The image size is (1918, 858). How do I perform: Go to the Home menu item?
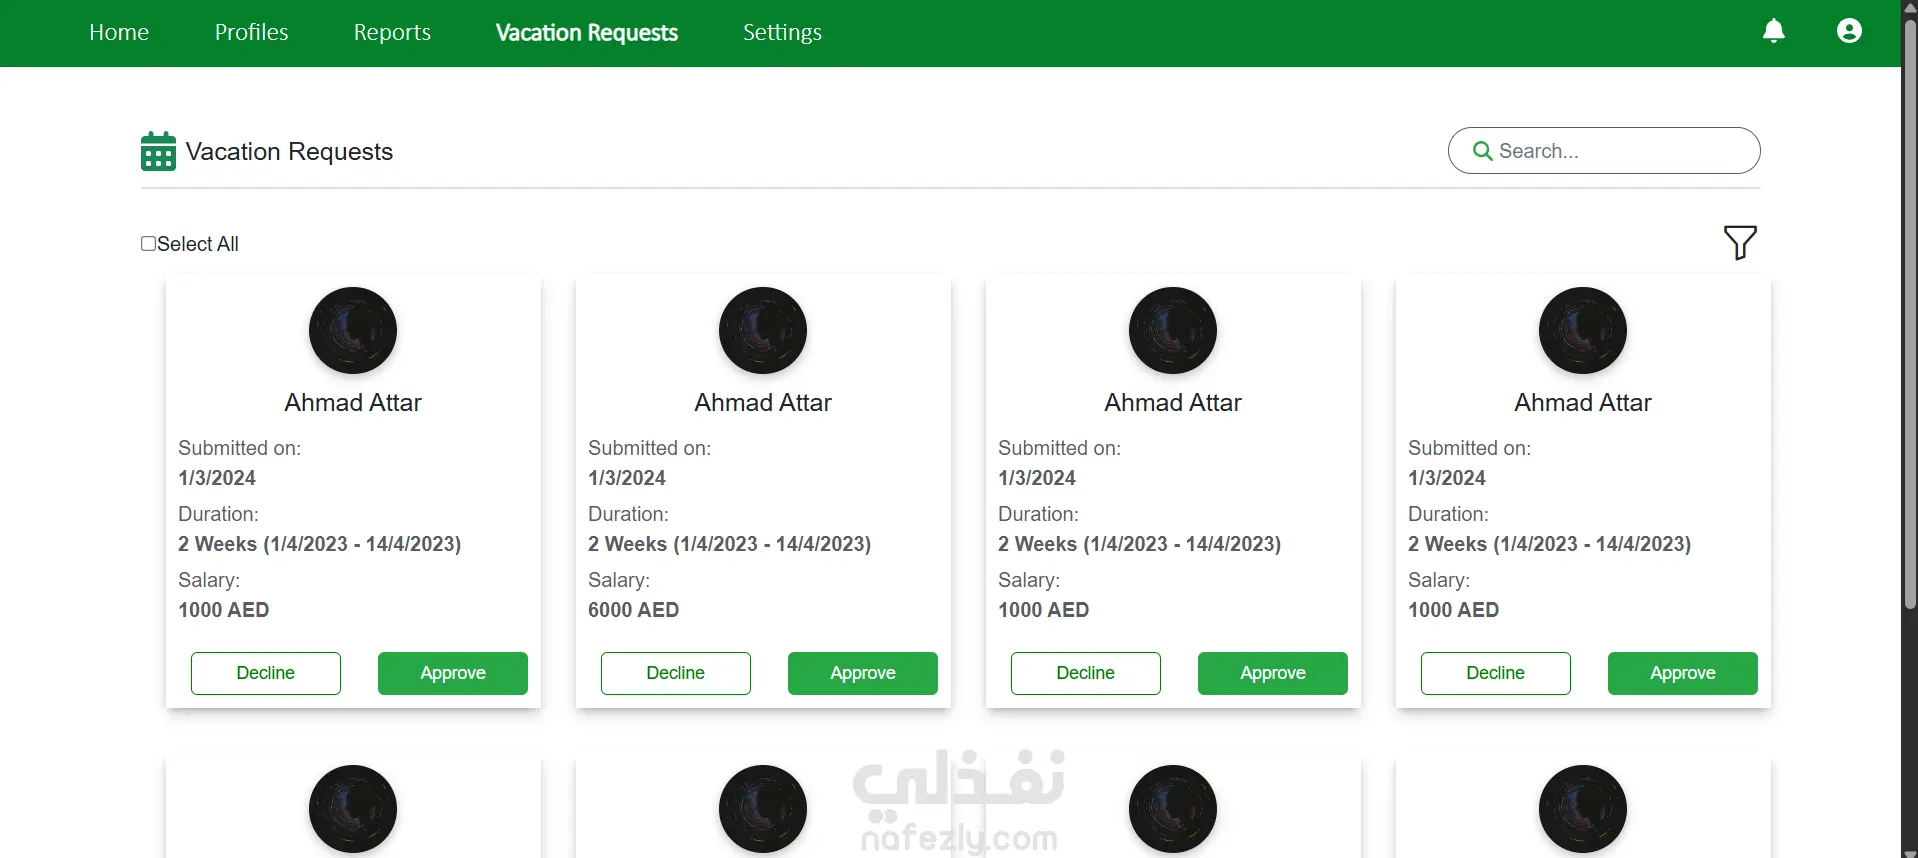click(119, 32)
